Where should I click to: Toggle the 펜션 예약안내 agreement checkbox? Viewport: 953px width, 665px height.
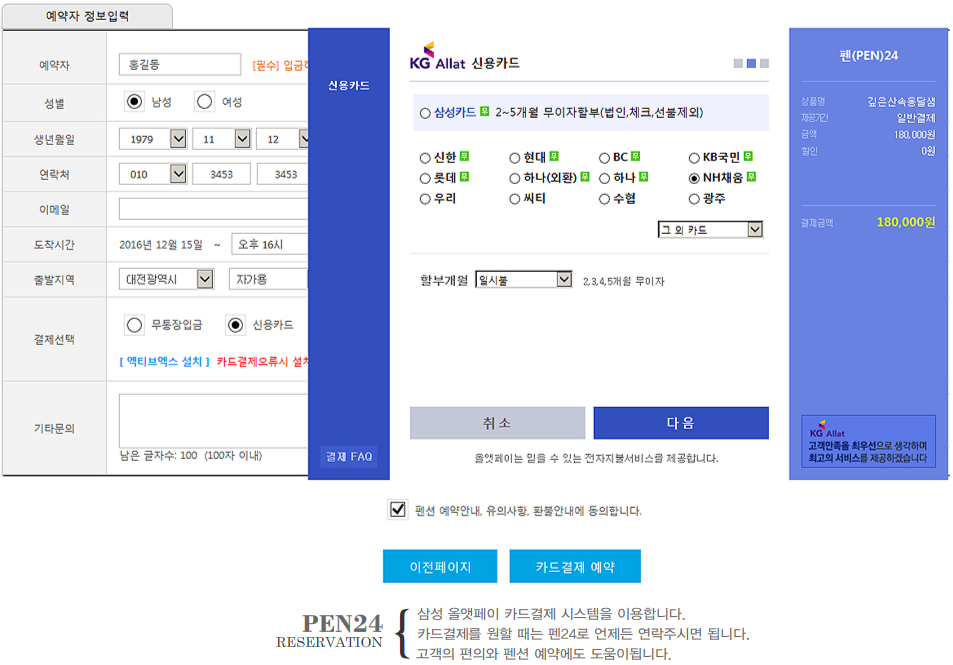[397, 509]
